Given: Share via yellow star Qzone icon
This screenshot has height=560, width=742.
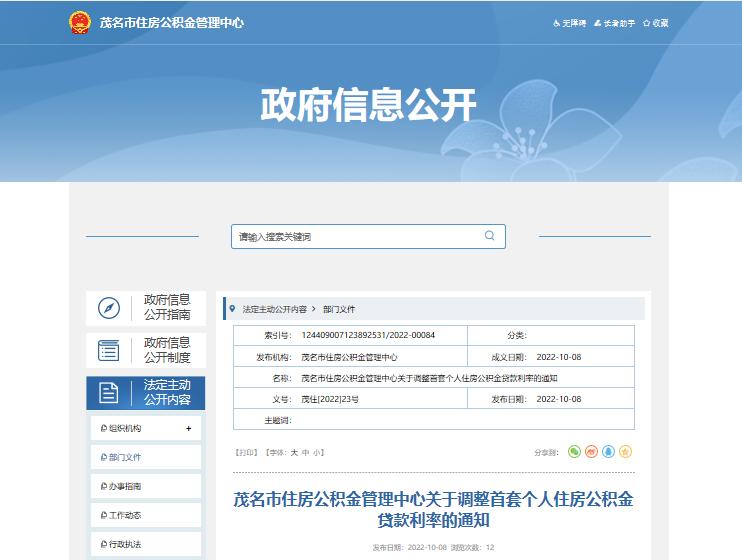Looking at the screenshot, I should 626,452.
